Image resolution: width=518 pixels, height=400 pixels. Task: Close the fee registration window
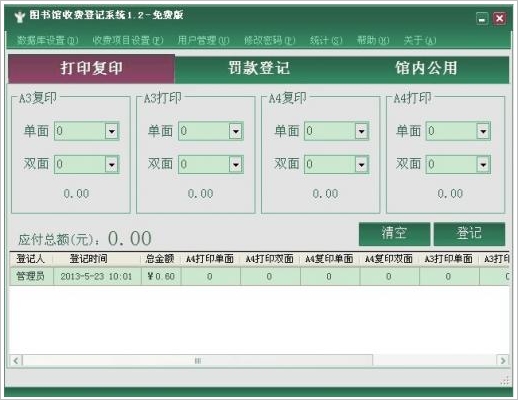(500, 18)
